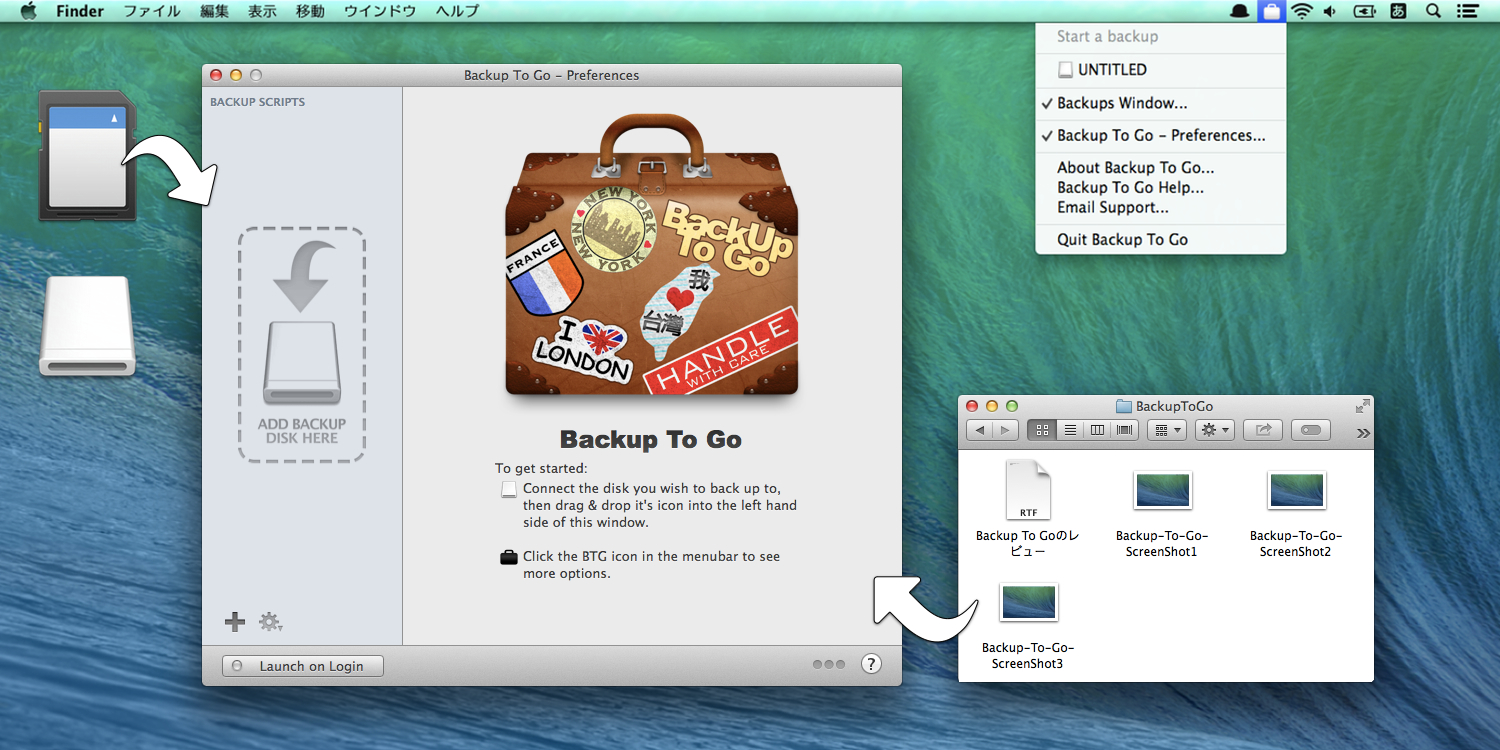Toggle Backup To Go – Preferences… menu item

pyautogui.click(x=1161, y=135)
